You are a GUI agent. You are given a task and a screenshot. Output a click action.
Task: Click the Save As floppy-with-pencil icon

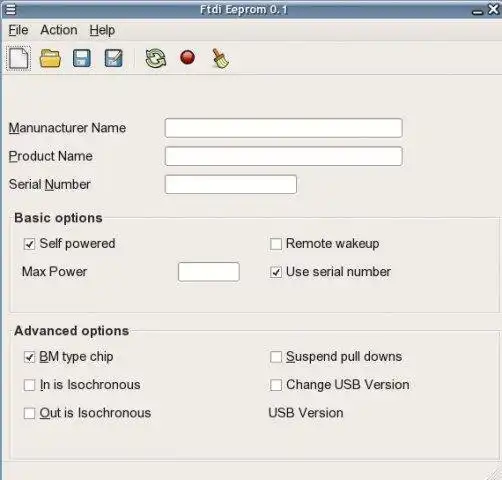pos(114,58)
